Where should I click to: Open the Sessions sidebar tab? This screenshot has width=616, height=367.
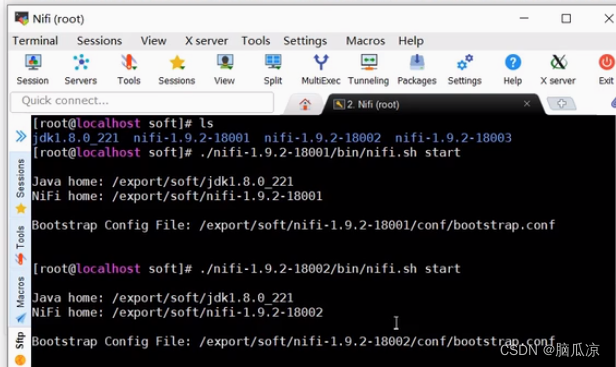[x=20, y=185]
